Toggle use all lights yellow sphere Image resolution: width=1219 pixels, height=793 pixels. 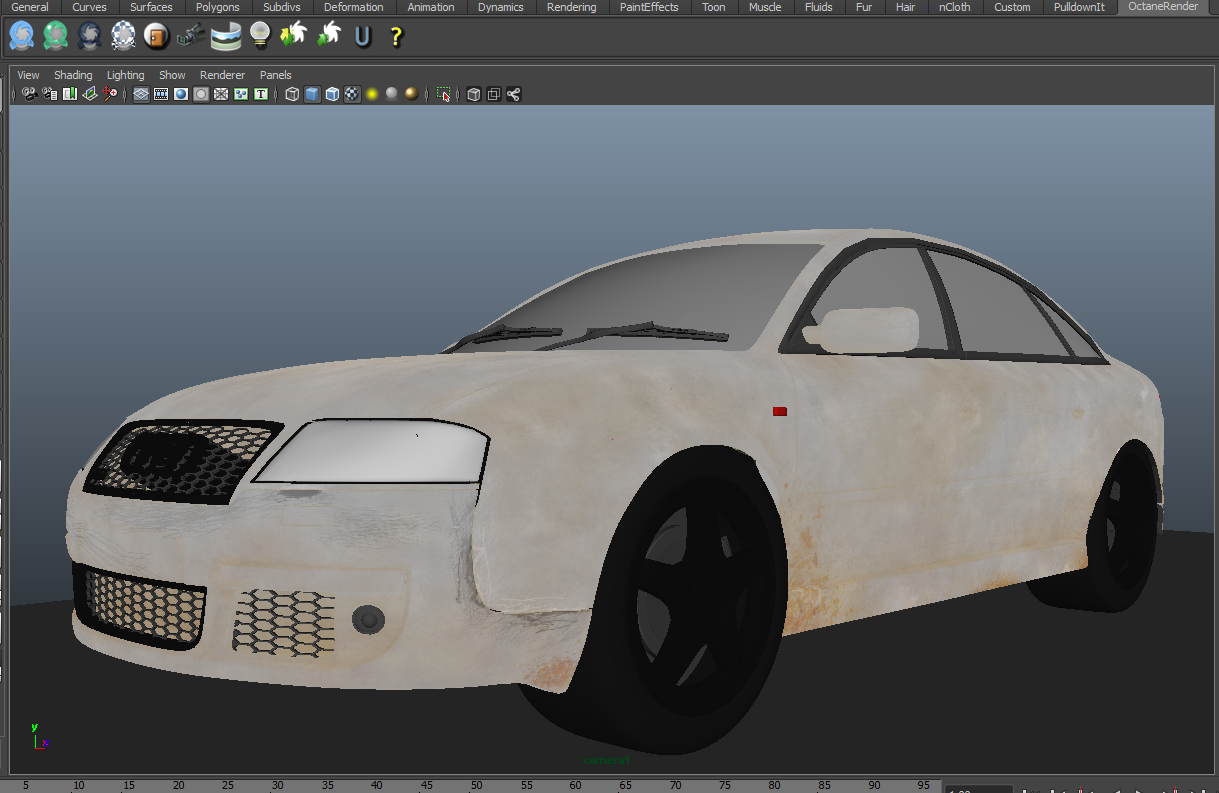[372, 94]
